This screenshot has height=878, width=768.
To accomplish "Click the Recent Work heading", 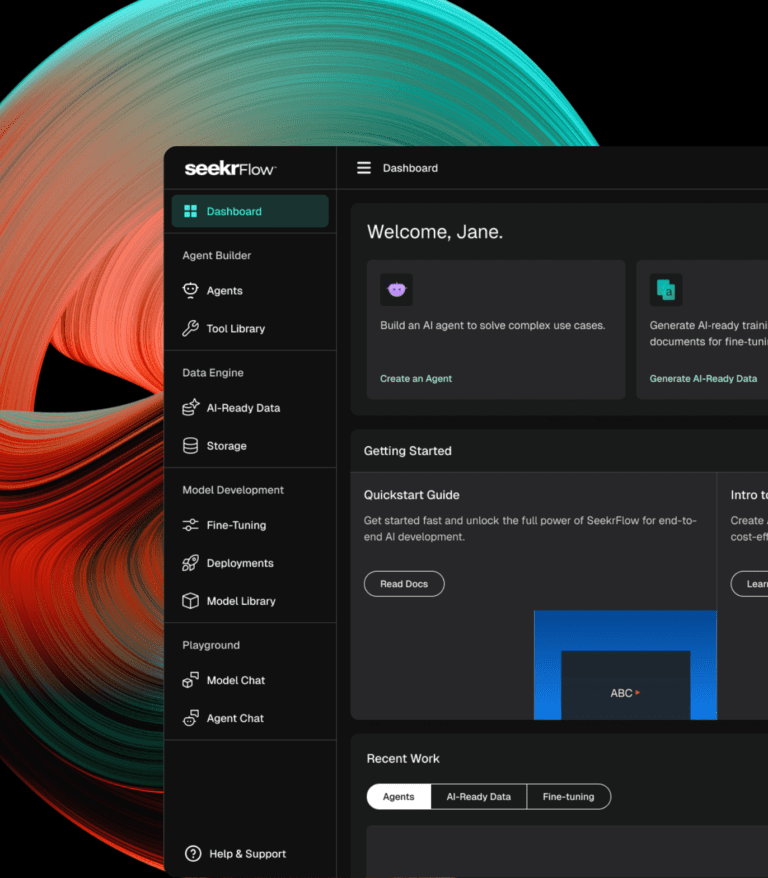I will pyautogui.click(x=403, y=759).
